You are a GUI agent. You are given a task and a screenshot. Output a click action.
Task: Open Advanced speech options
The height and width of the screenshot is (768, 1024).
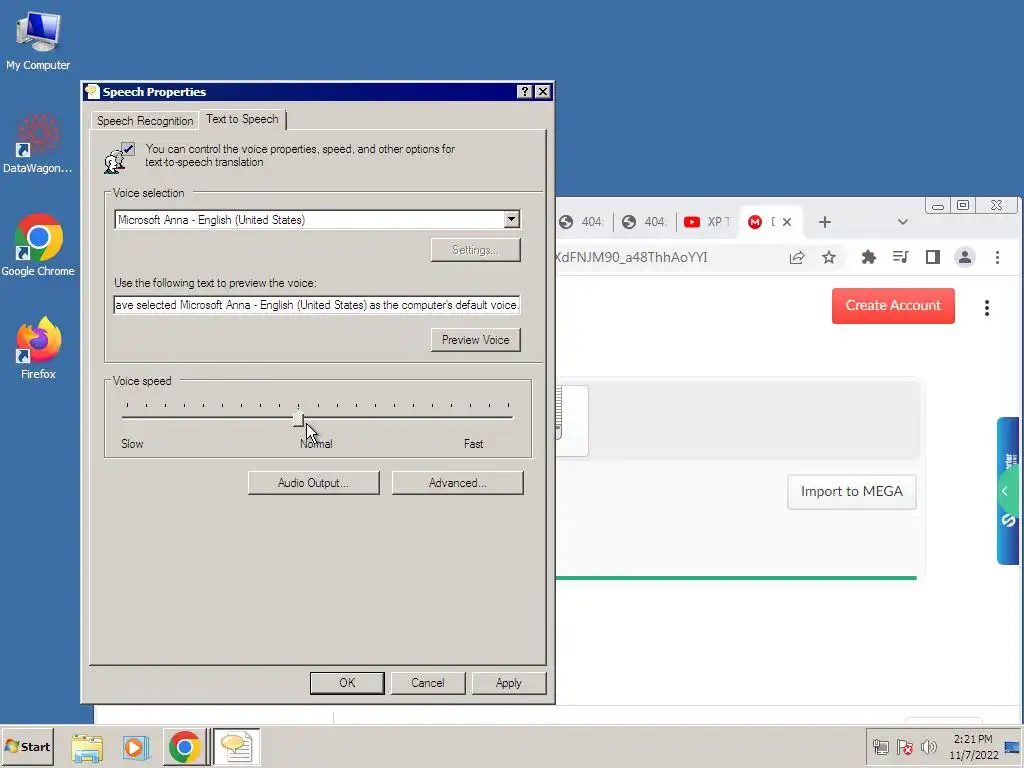457,483
